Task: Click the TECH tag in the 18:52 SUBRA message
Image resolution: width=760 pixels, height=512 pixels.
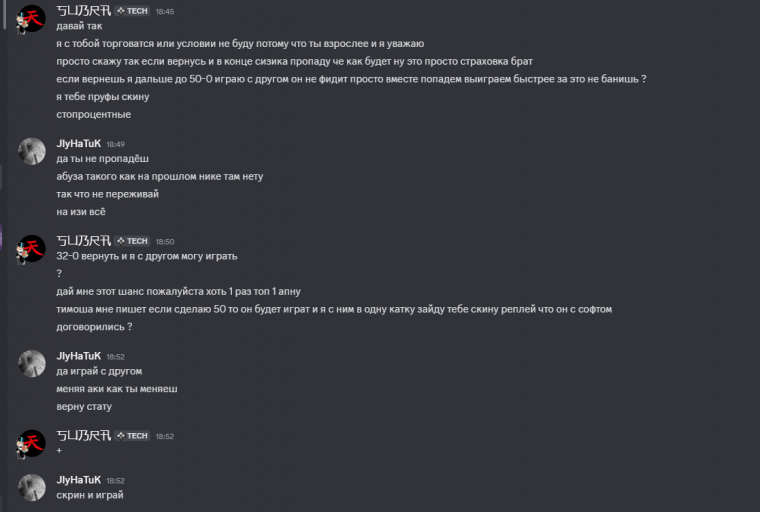Action: pos(132,436)
